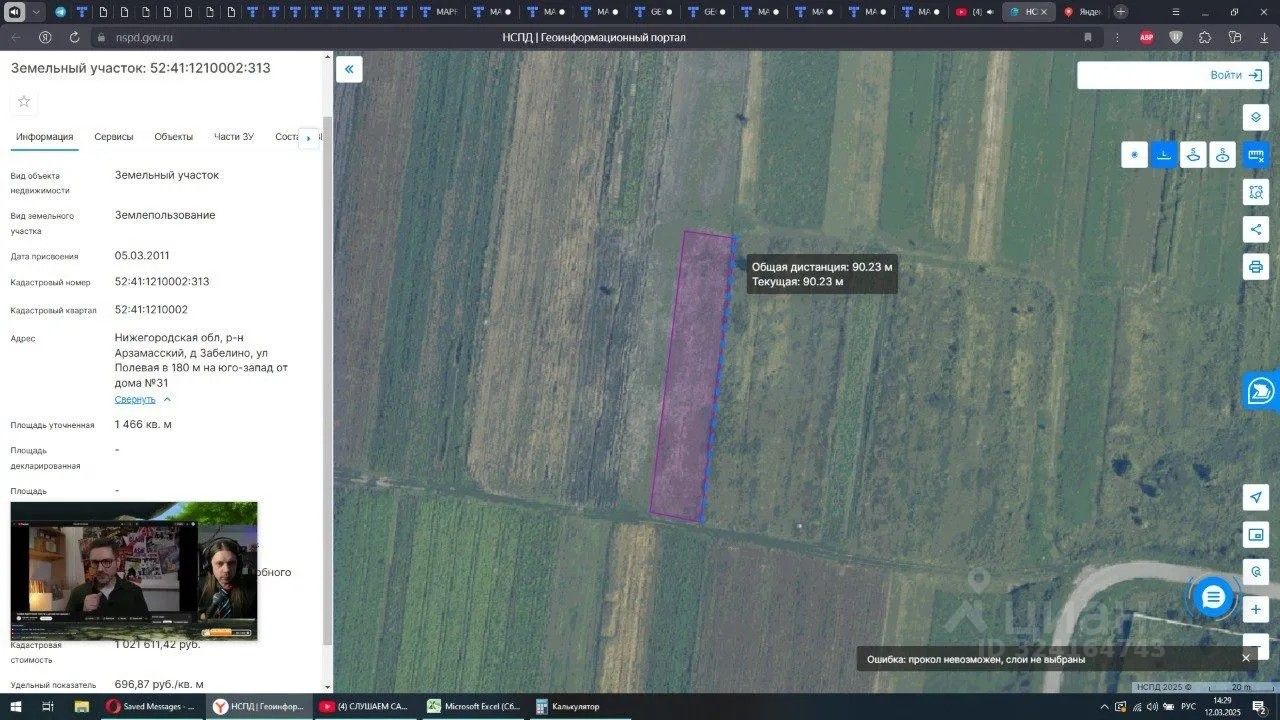1280x720 pixels.
Task: Click the my location arrow icon
Action: (x=1256, y=497)
